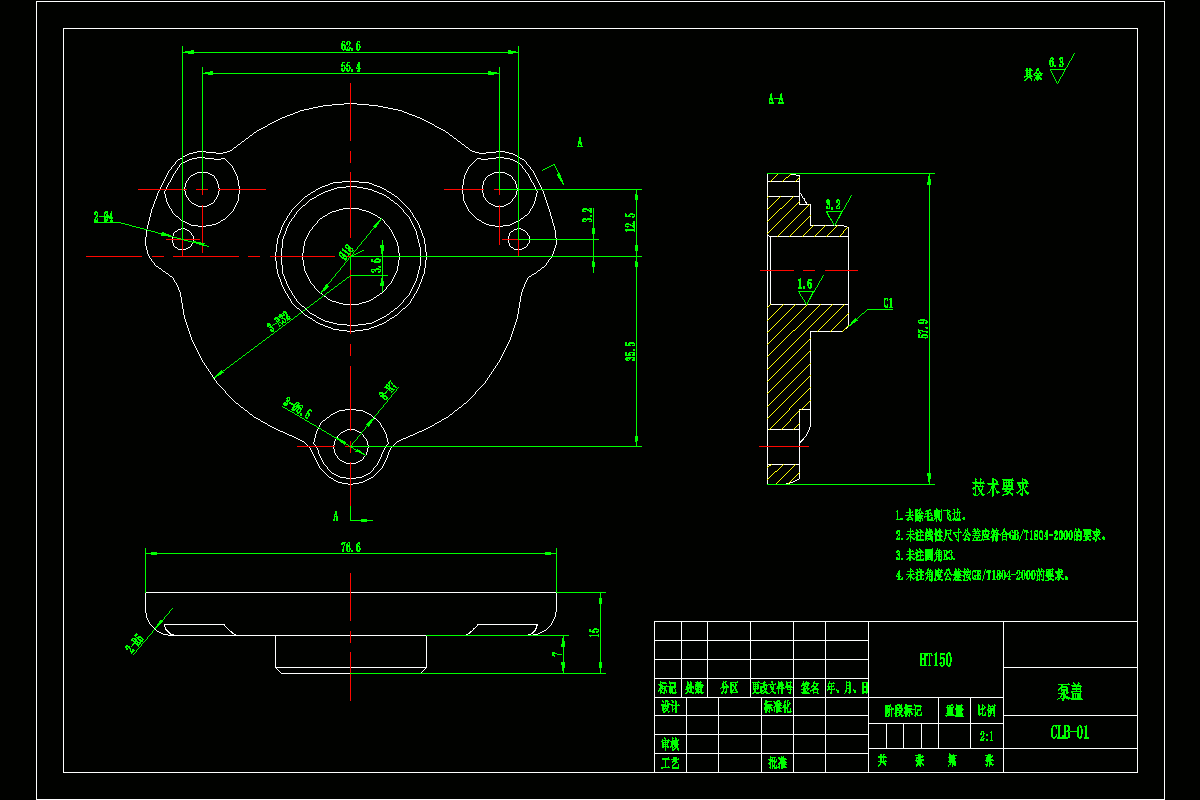Viewport: 1200px width, 800px height.
Task: Click the 62.6 overall width dimension
Action: pos(351,46)
